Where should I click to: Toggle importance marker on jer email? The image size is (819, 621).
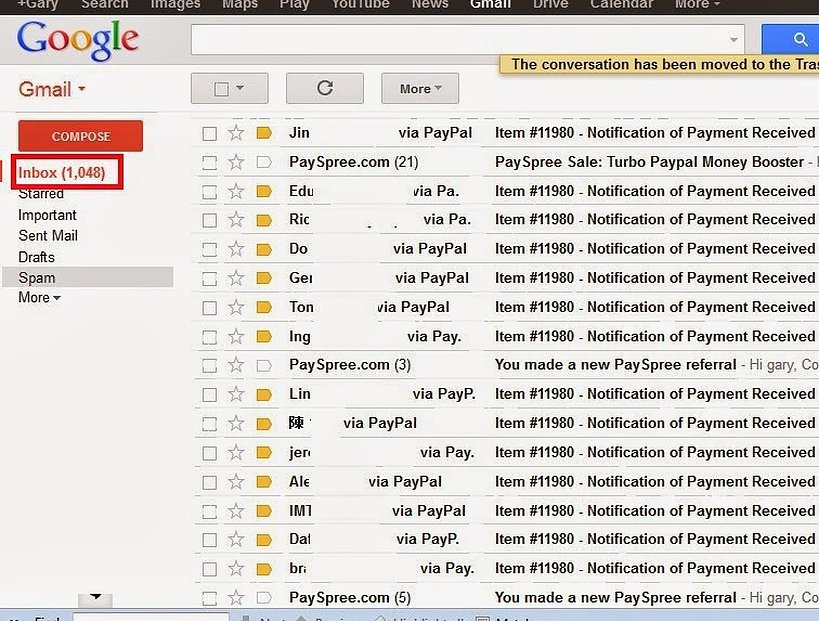pyautogui.click(x=264, y=453)
